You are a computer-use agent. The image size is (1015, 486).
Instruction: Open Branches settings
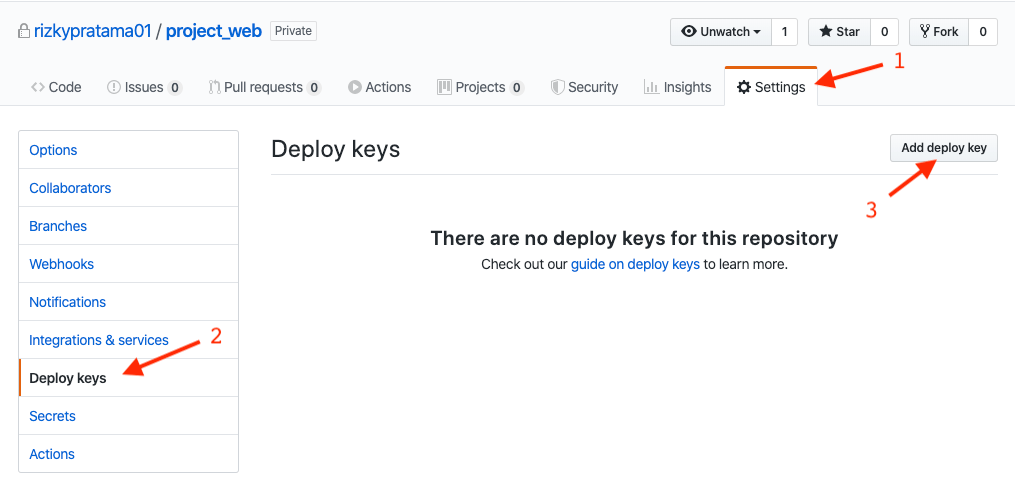click(x=128, y=226)
